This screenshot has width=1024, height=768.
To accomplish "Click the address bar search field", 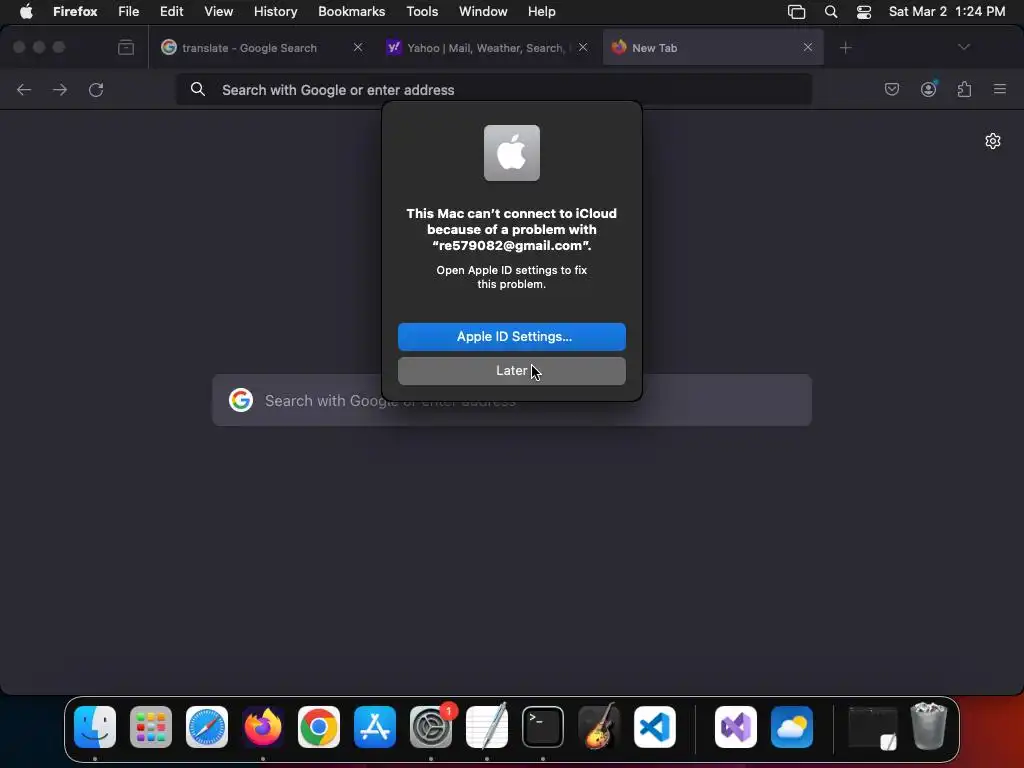I will 494,89.
